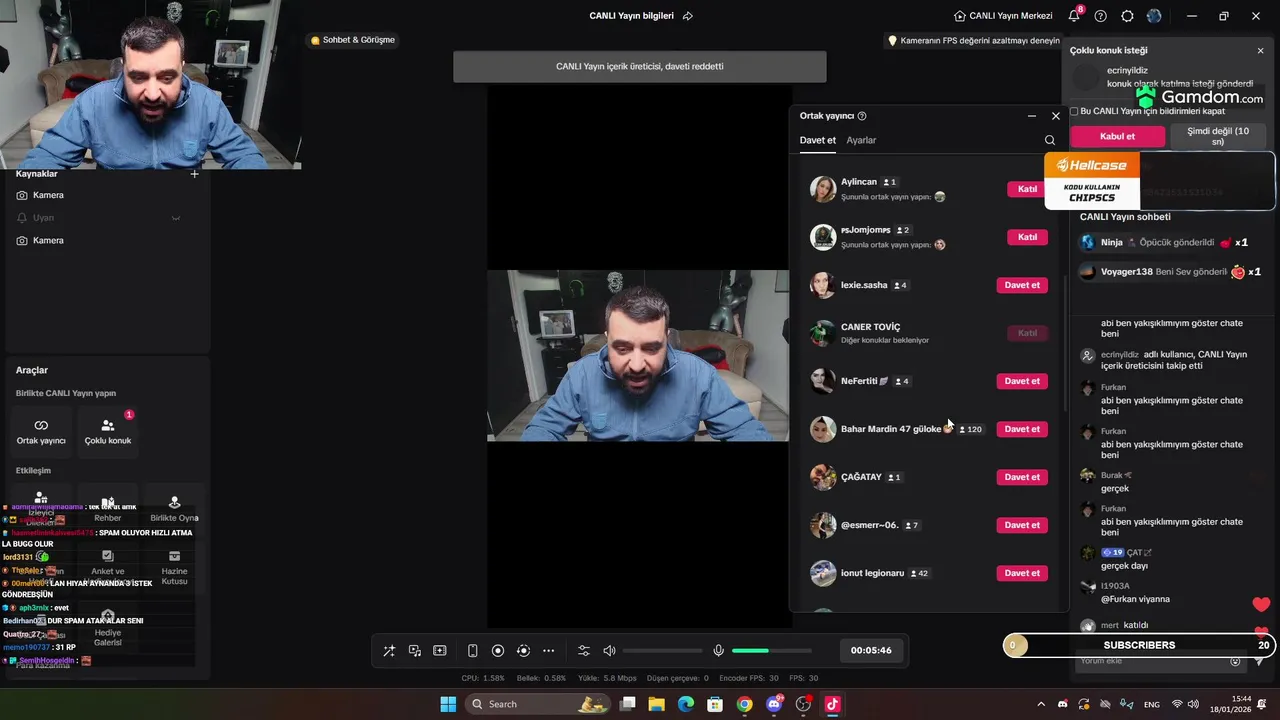Open the Birlikte Oyna tool
The width and height of the screenshot is (1280, 720).
tap(175, 508)
